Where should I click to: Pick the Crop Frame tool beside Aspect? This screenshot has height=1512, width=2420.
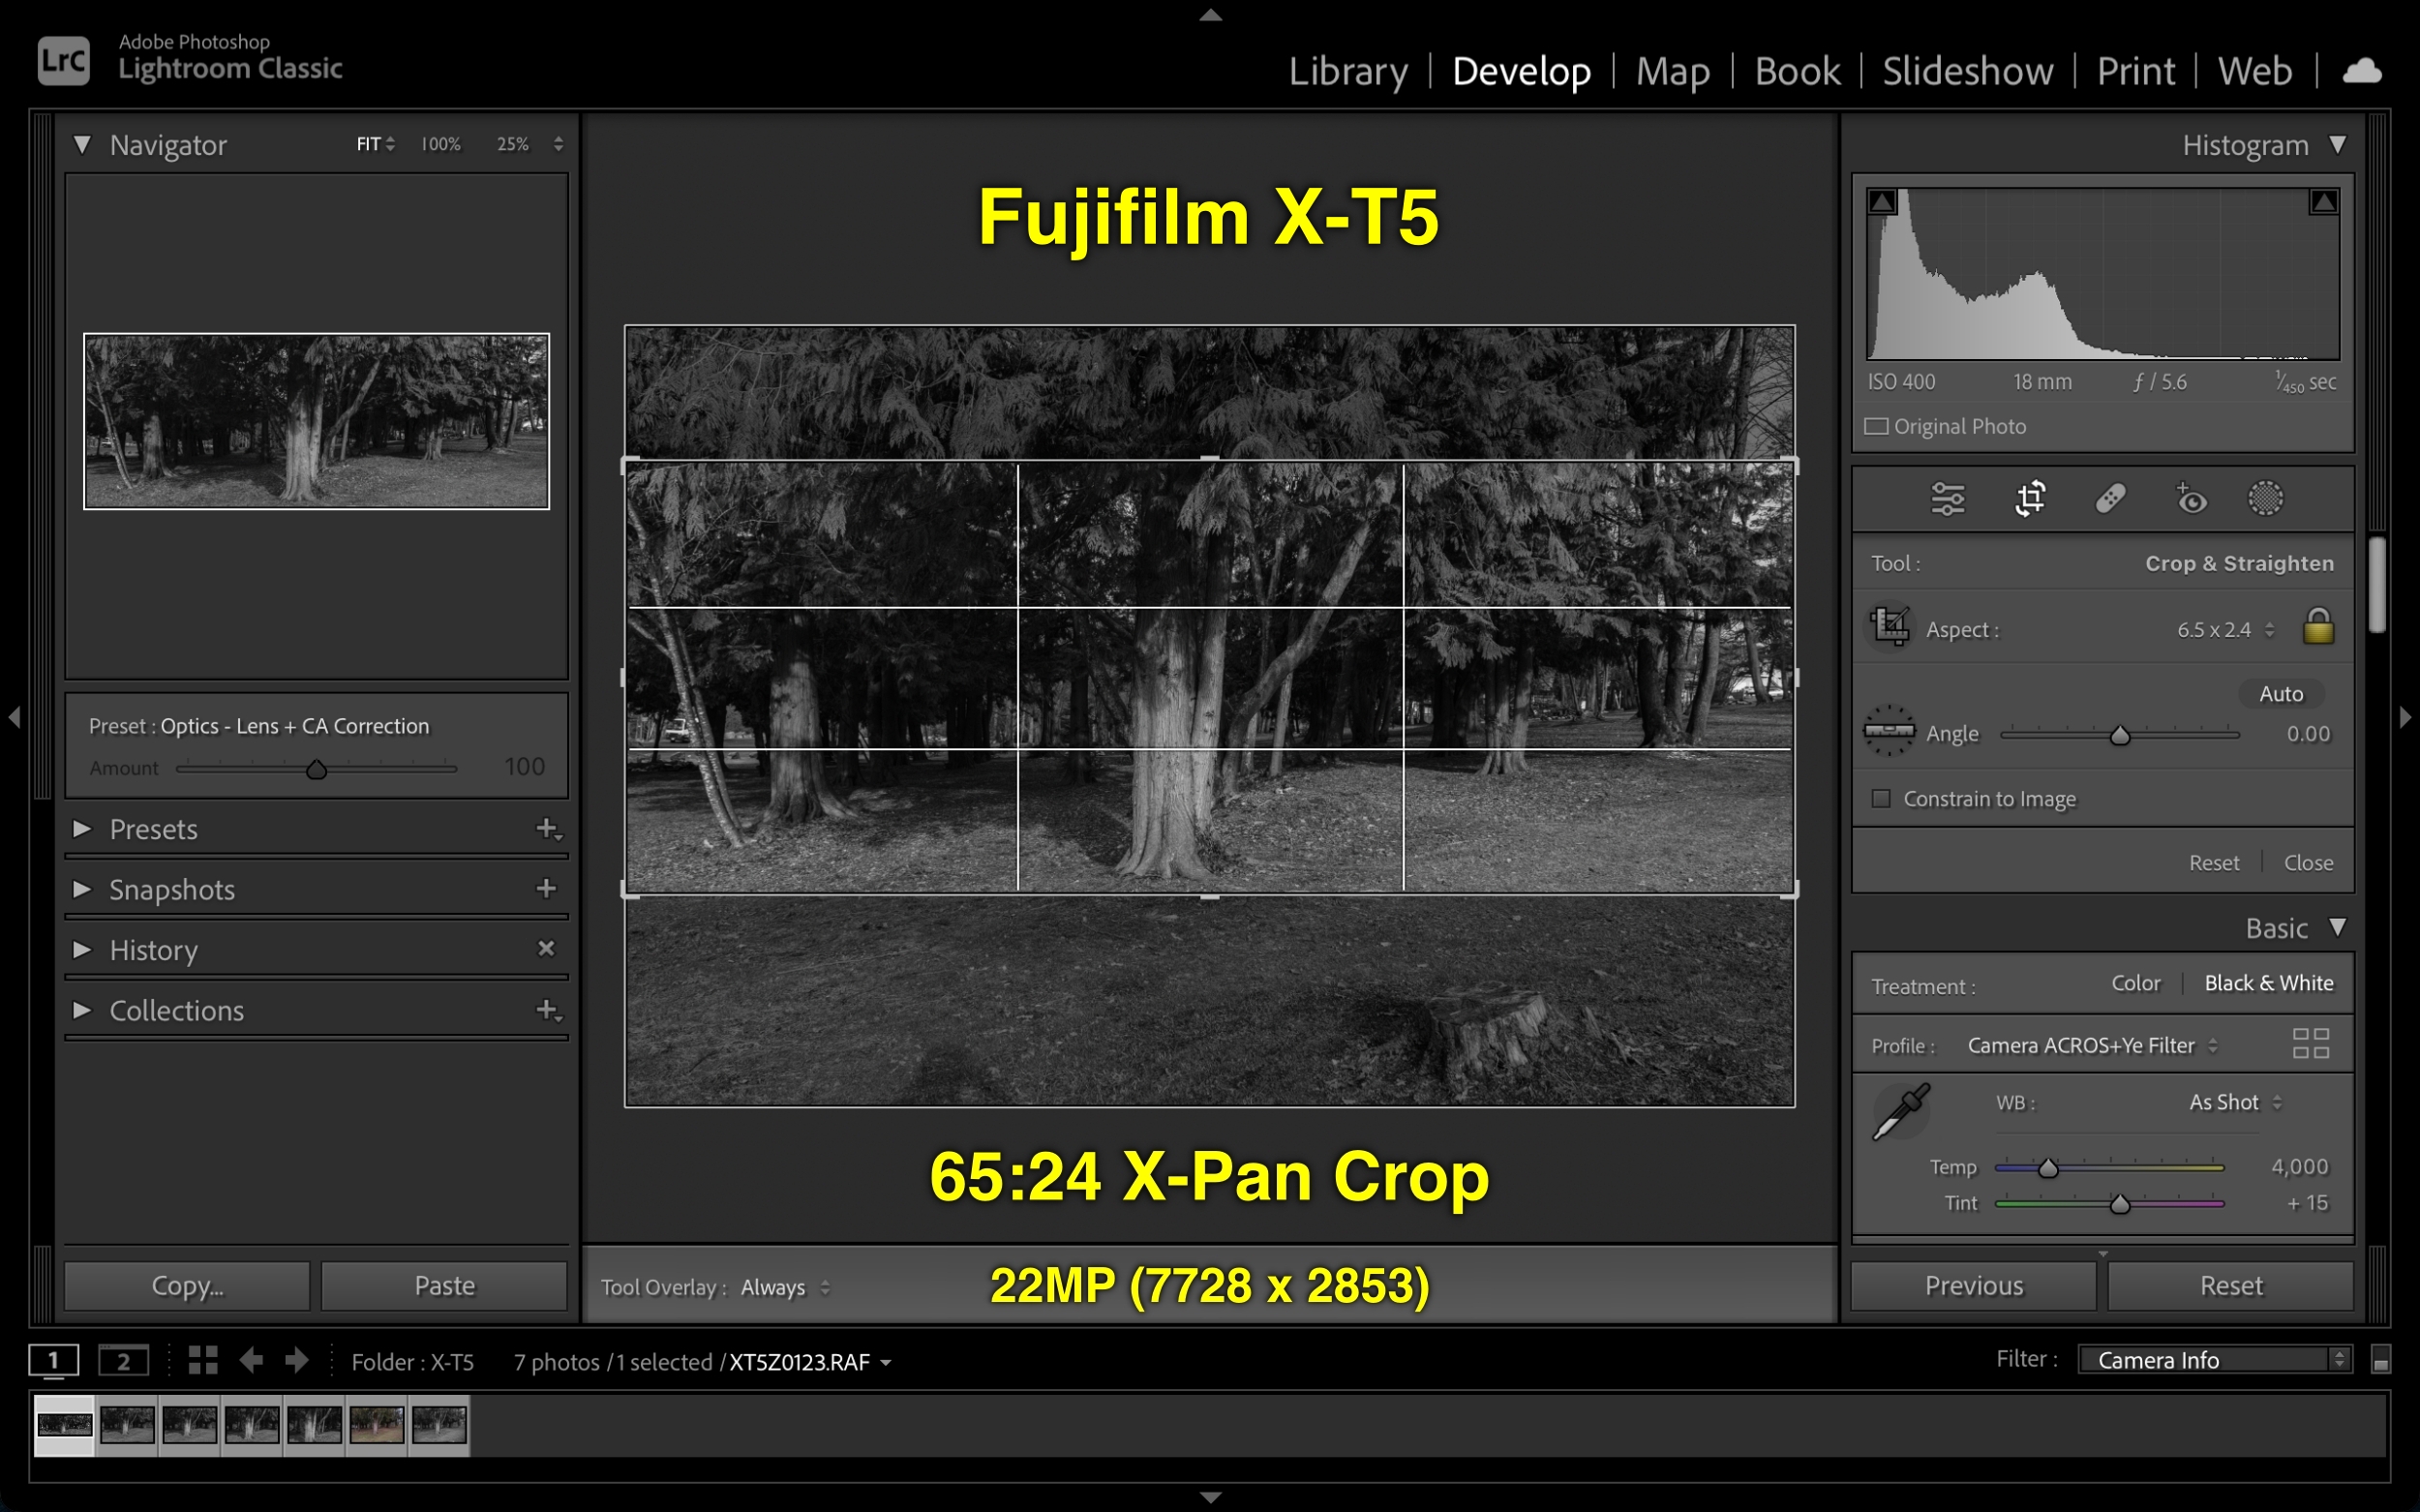click(1890, 627)
